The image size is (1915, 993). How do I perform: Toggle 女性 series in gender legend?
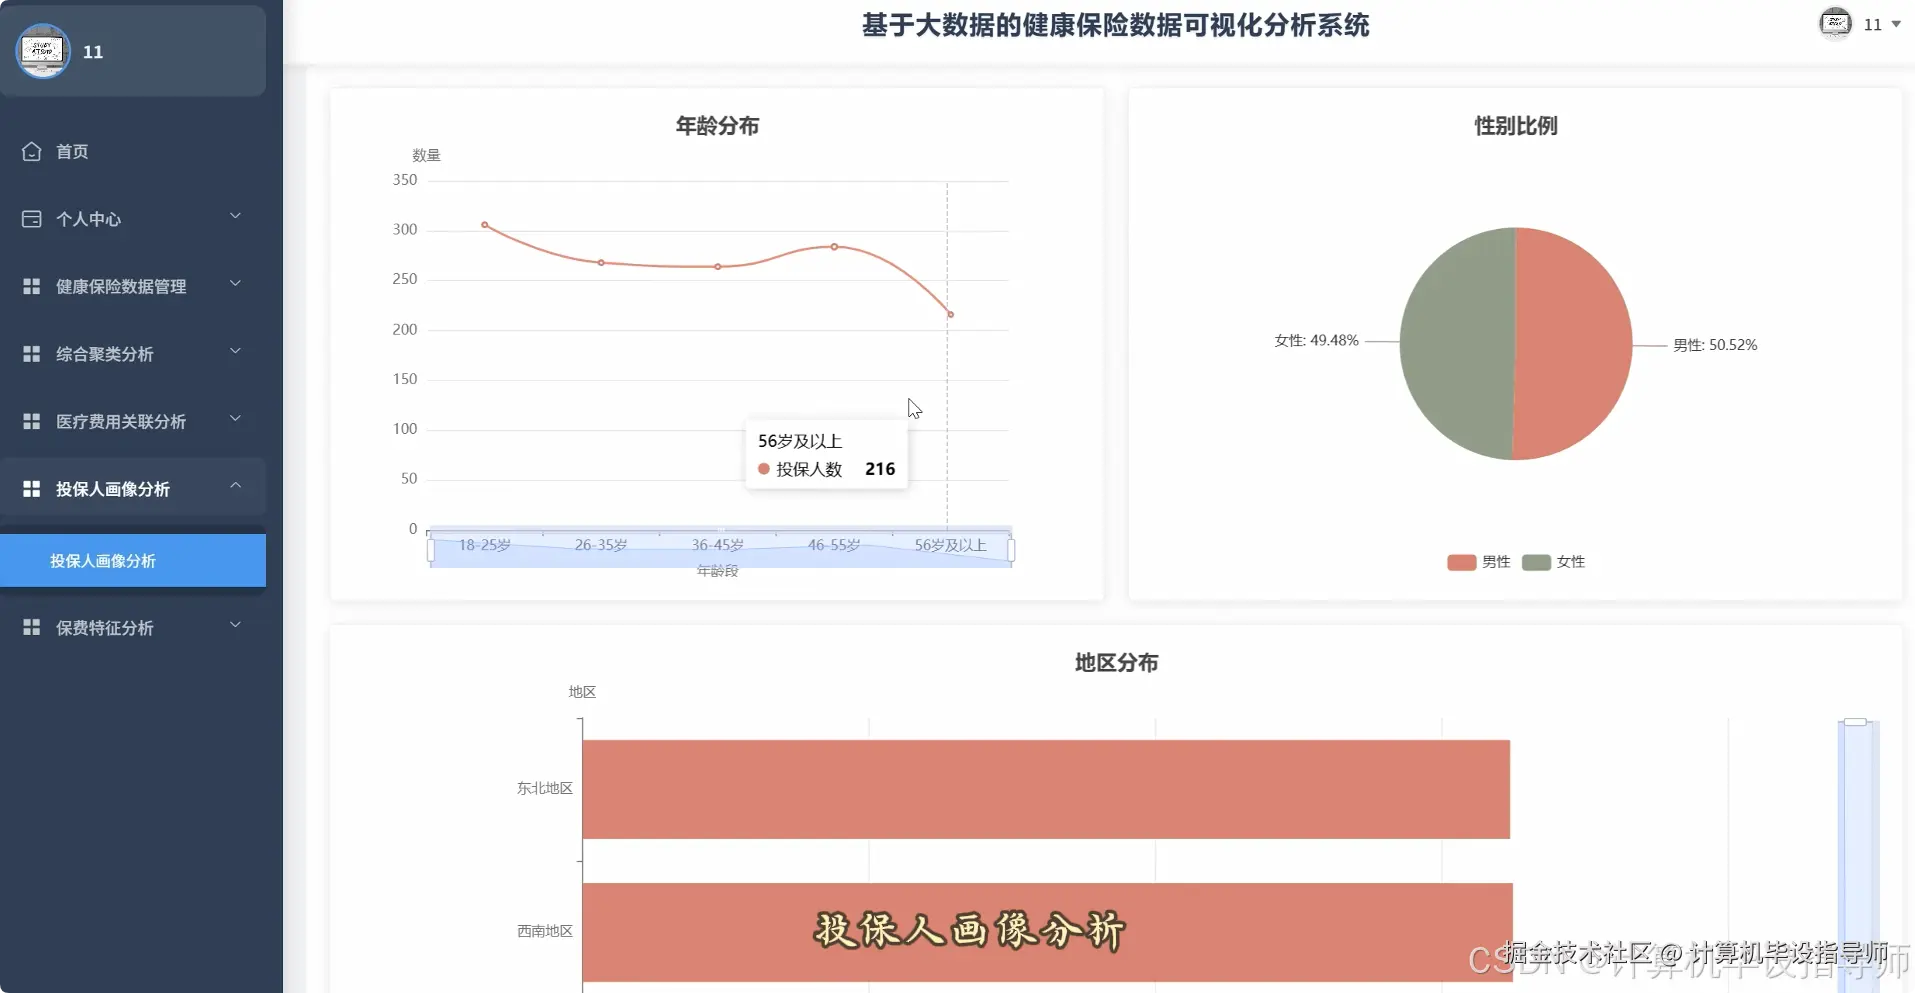[1553, 562]
